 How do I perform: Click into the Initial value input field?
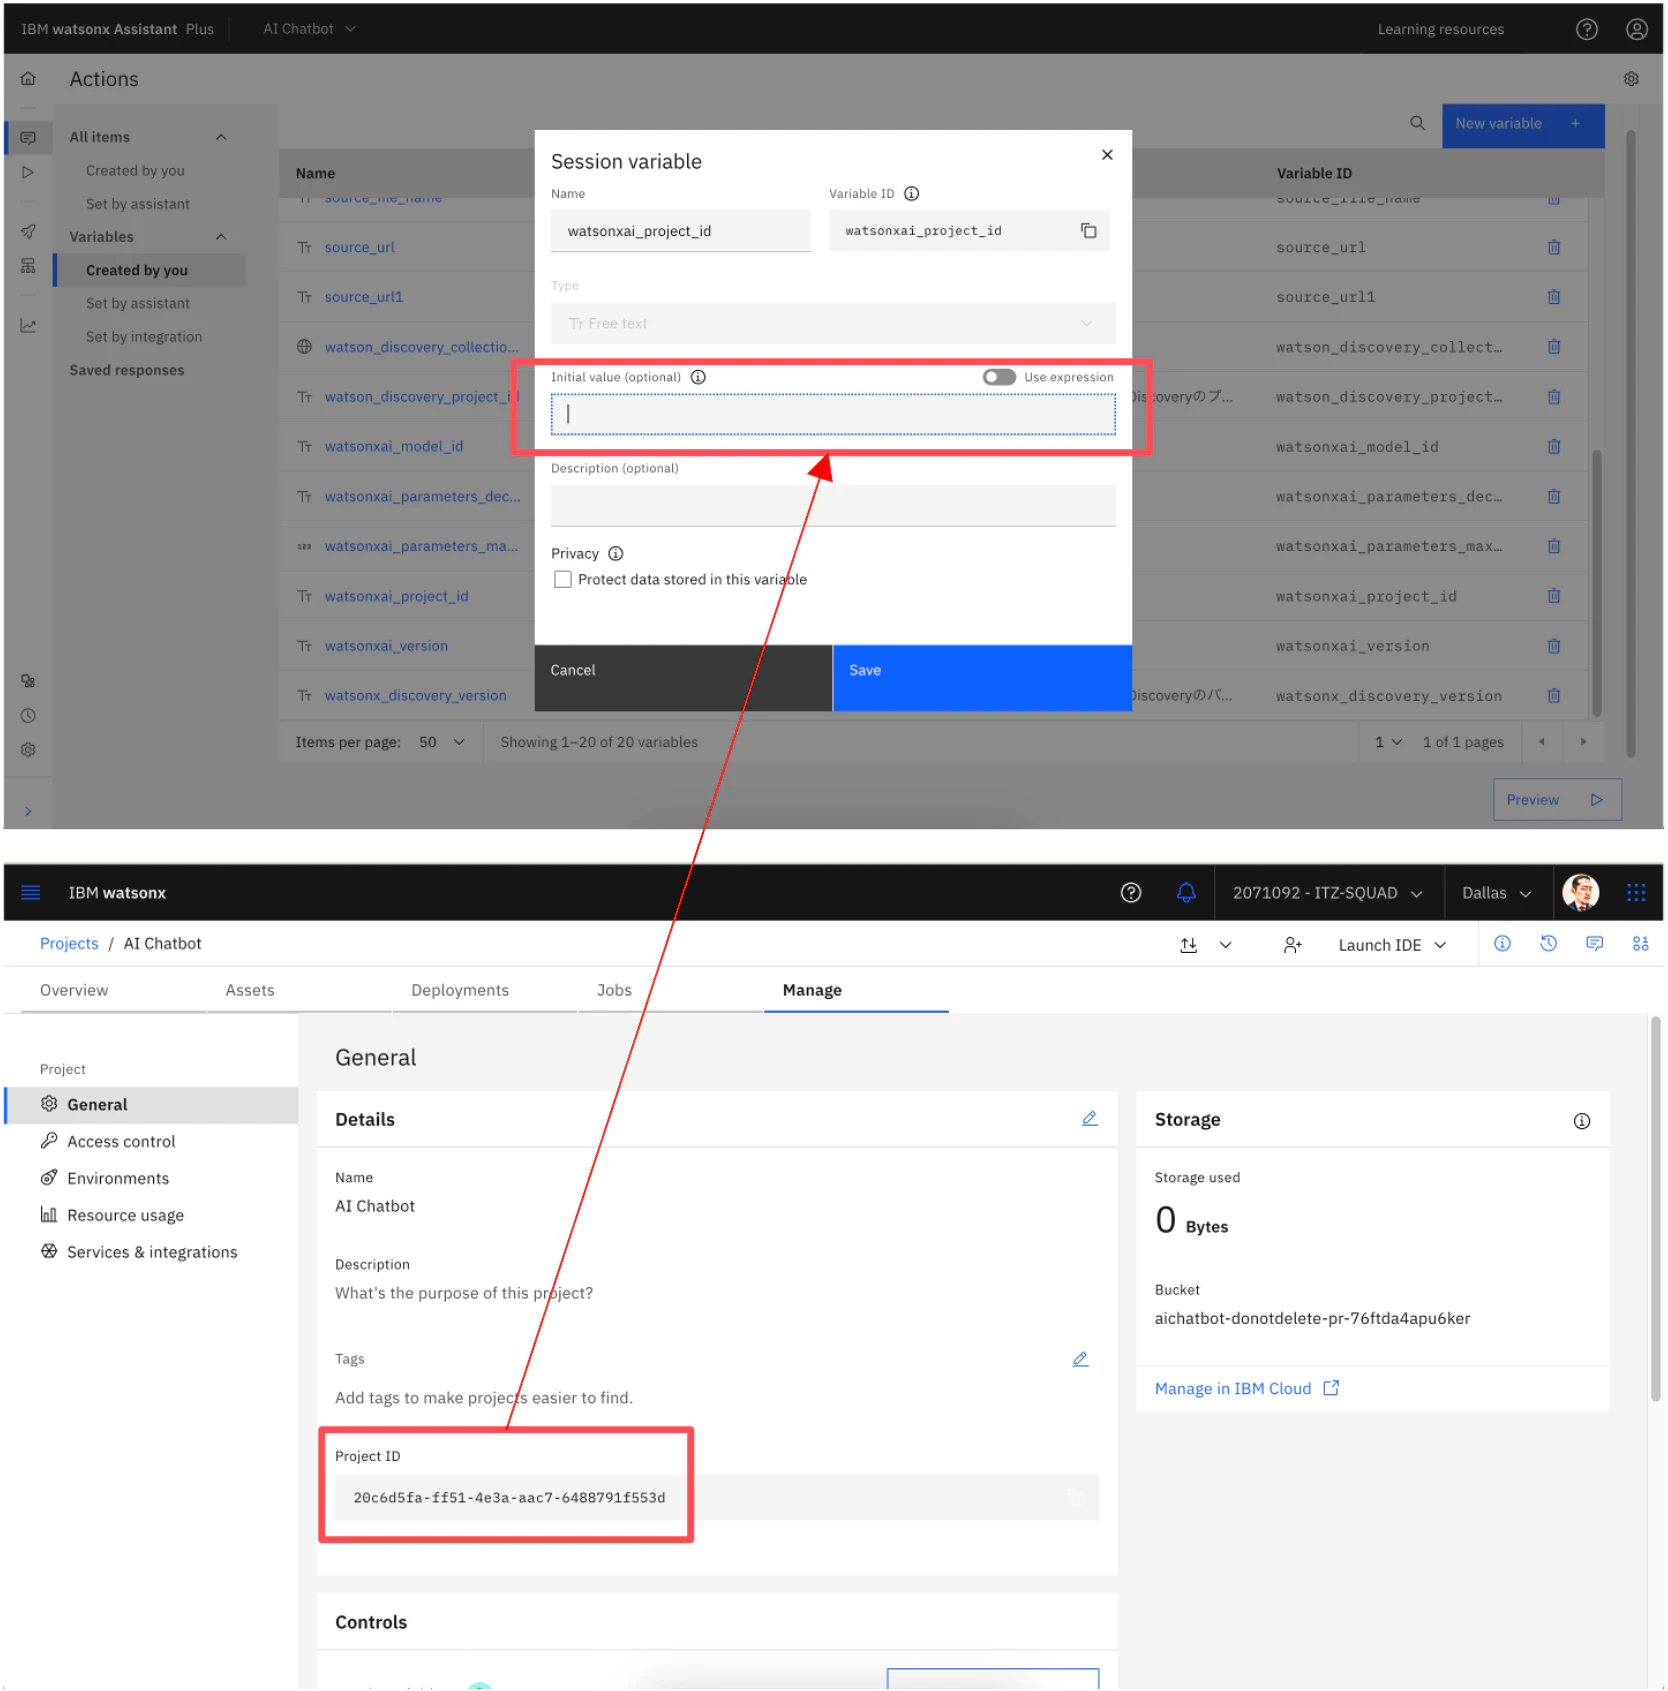coord(832,414)
